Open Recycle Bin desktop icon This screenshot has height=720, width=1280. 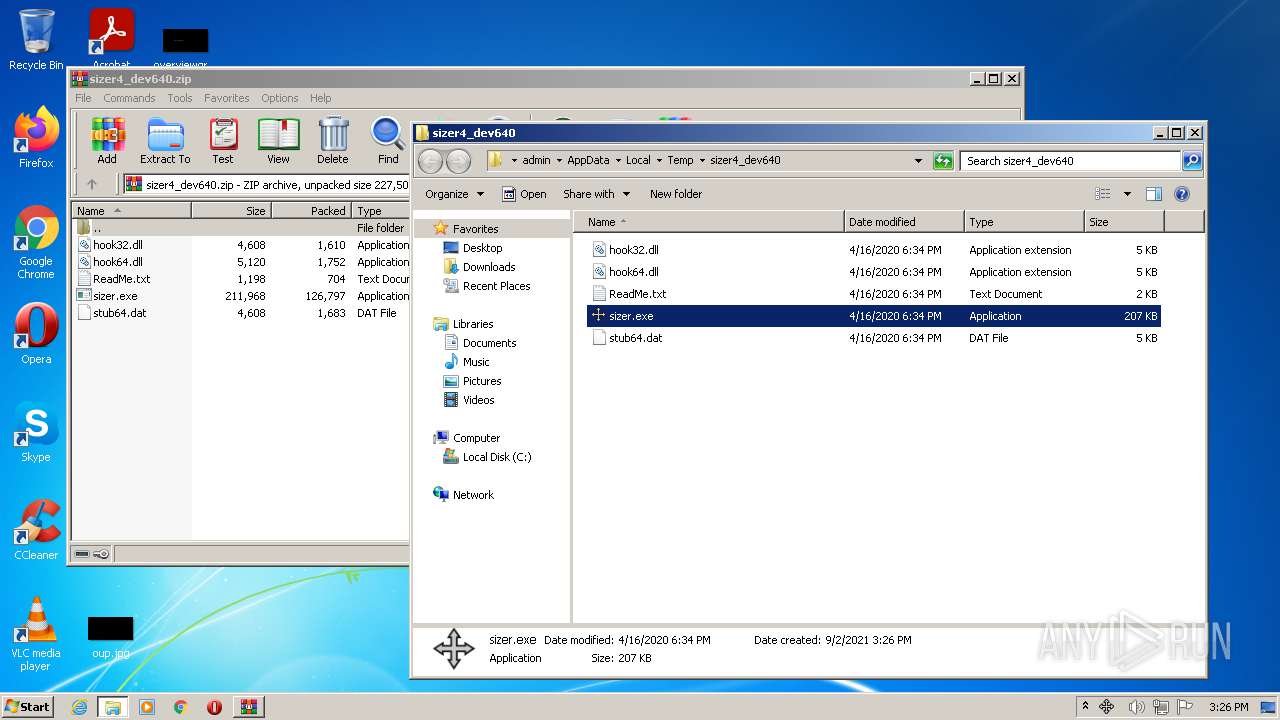(36, 40)
